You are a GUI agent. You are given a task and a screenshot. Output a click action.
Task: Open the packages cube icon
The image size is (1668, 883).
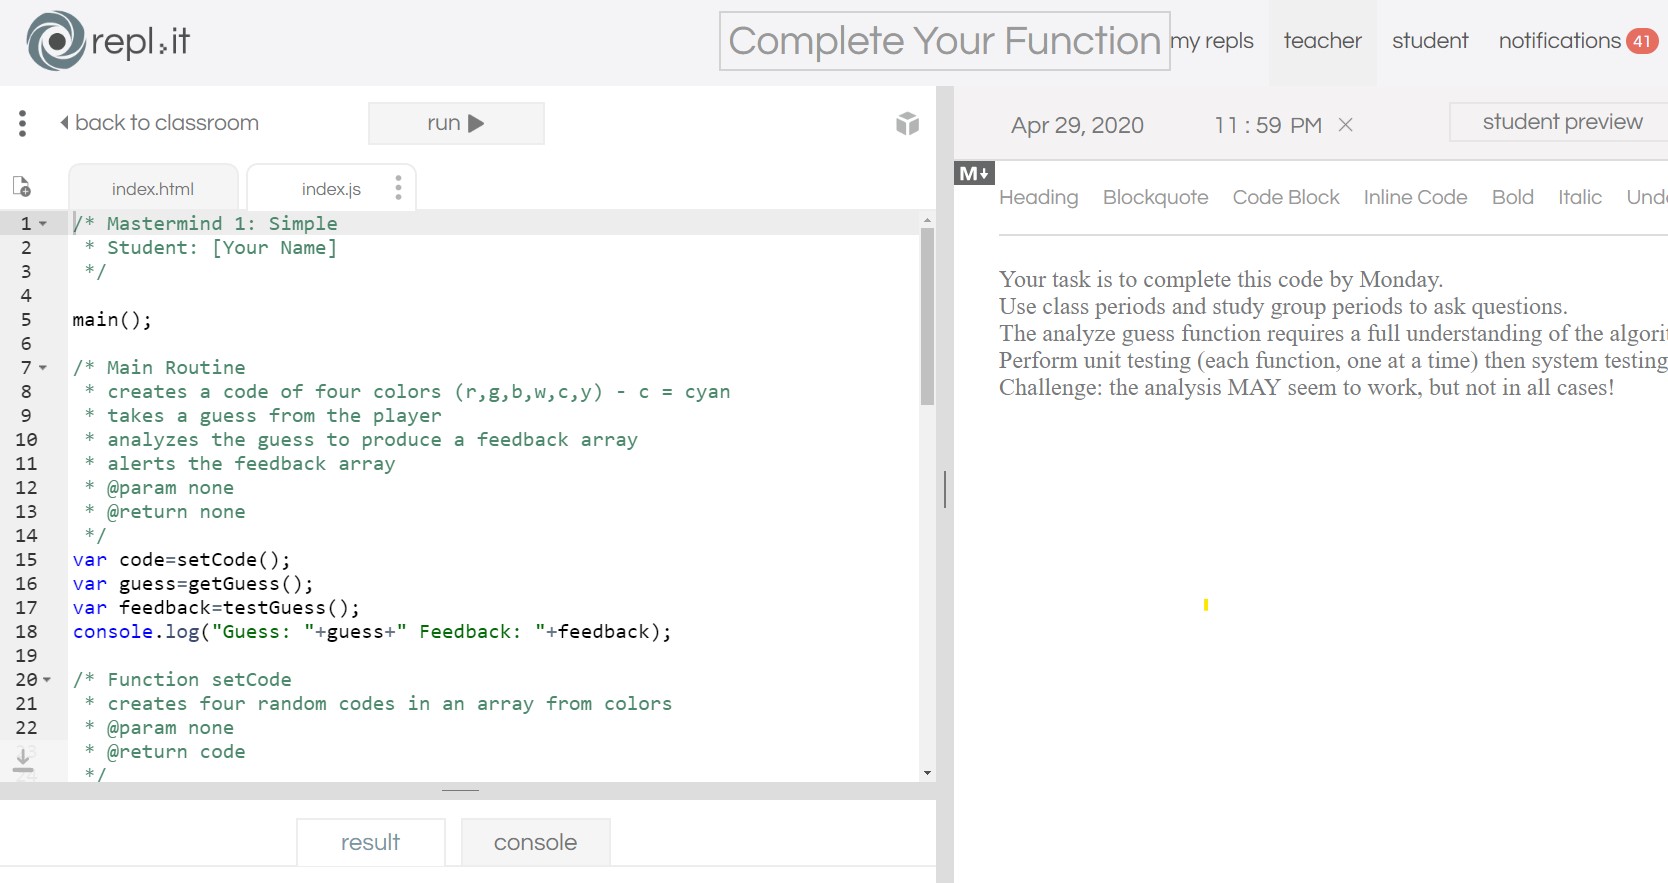tap(907, 123)
